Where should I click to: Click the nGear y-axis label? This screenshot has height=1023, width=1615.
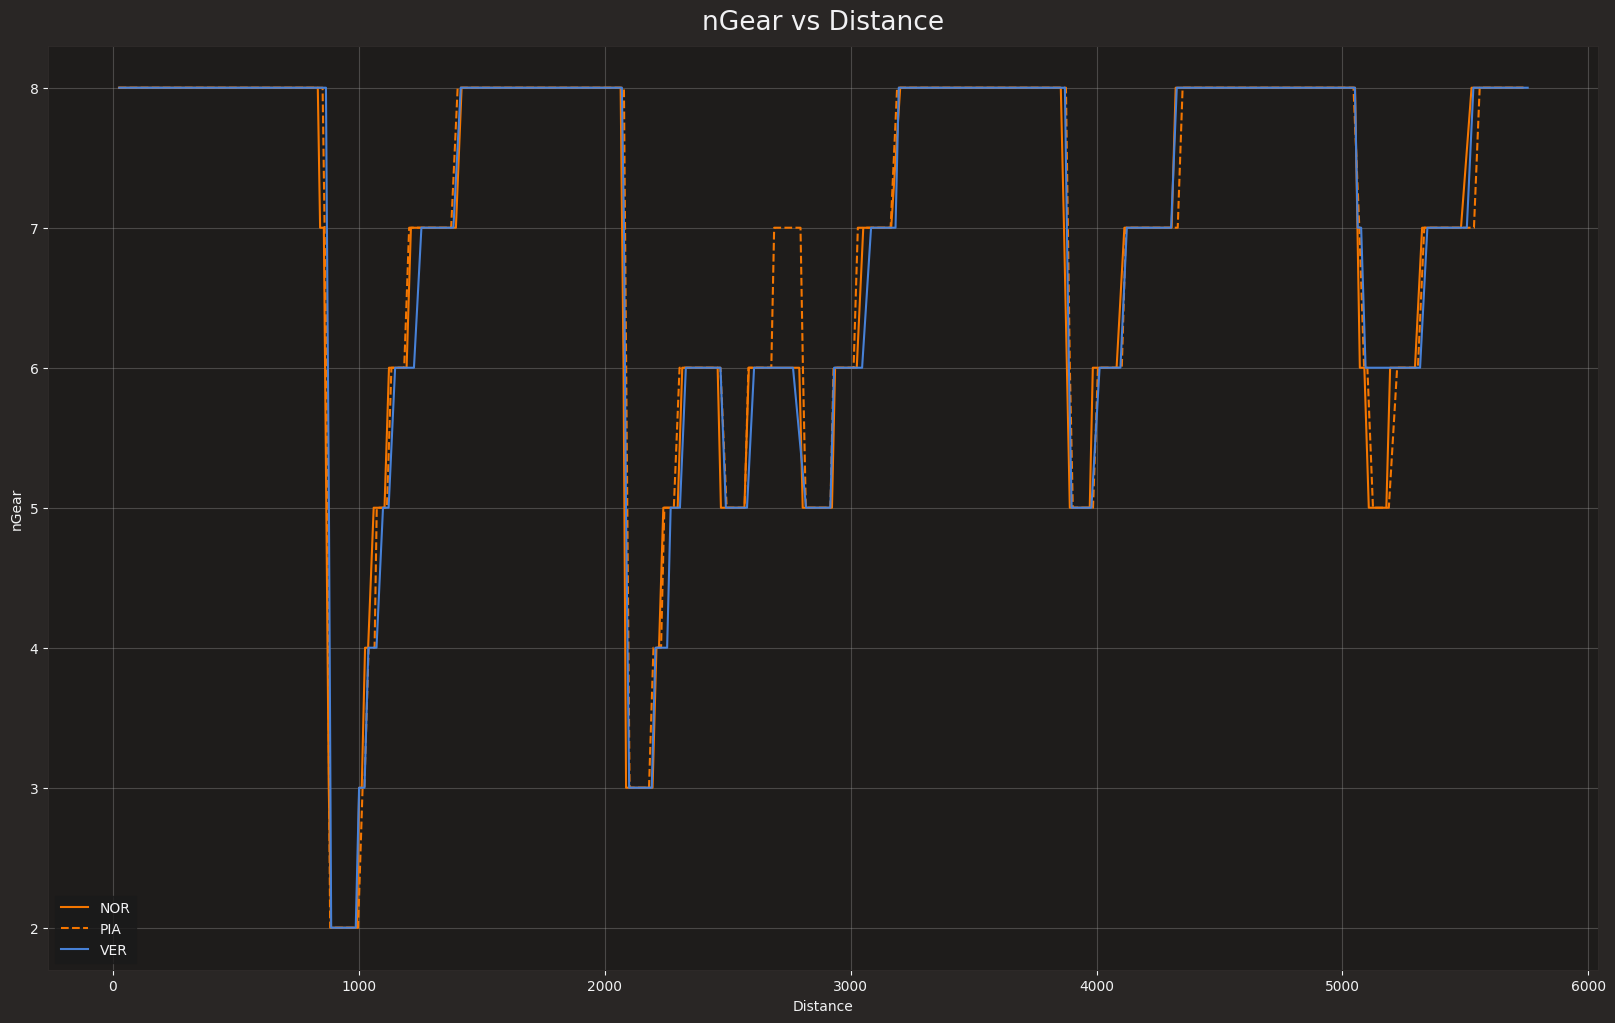tap(17, 510)
